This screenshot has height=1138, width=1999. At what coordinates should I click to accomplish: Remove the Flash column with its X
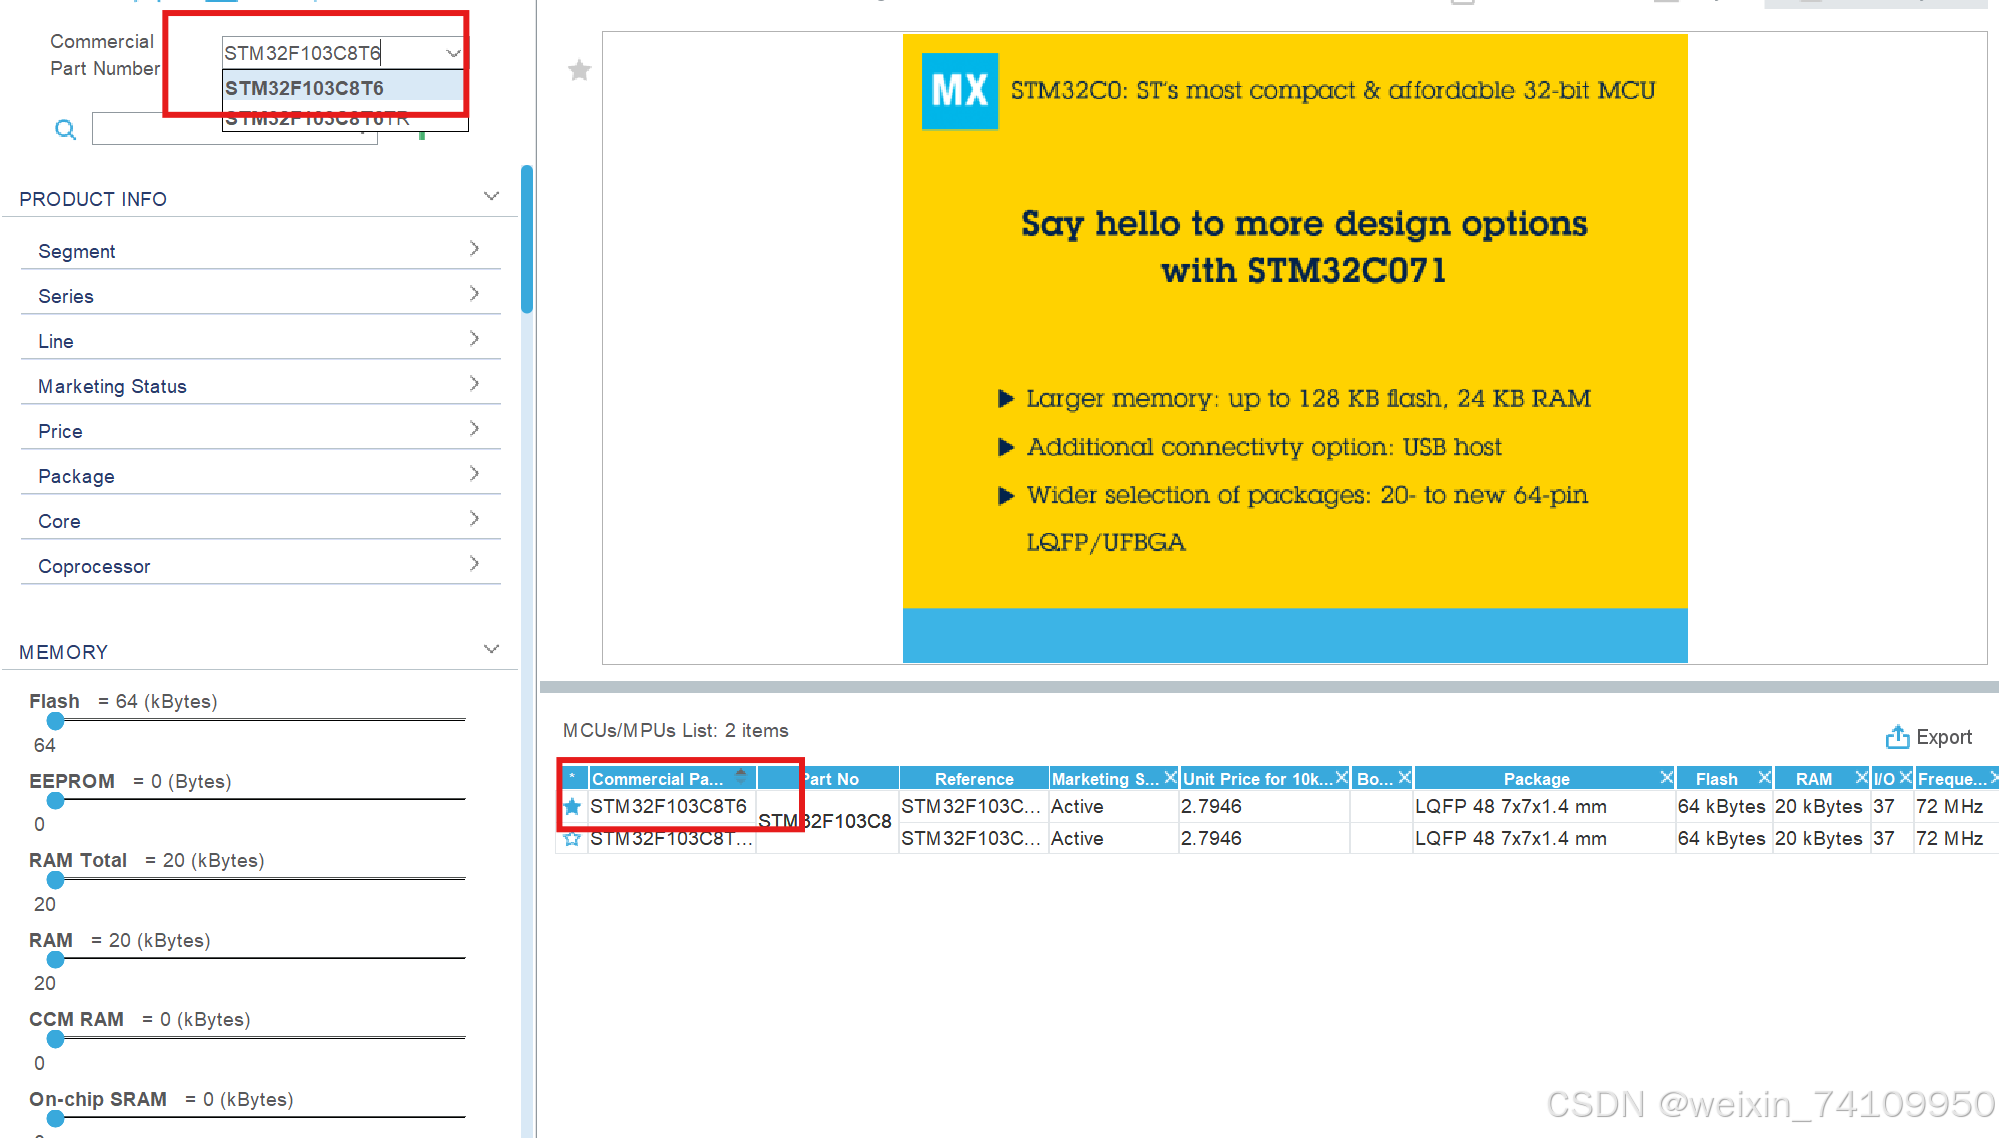pyautogui.click(x=1764, y=777)
